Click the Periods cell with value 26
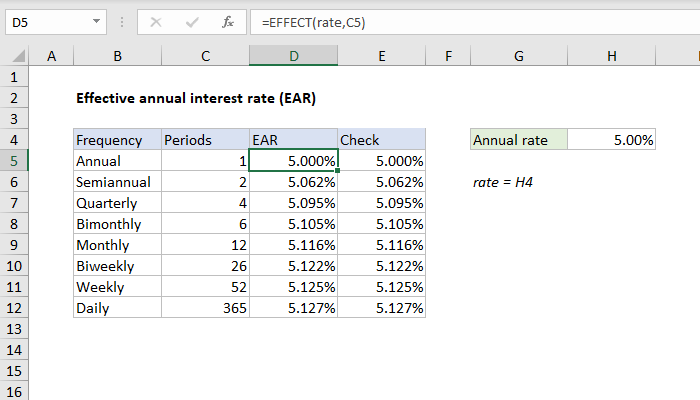Screen dimensions: 700x400 [x=205, y=266]
